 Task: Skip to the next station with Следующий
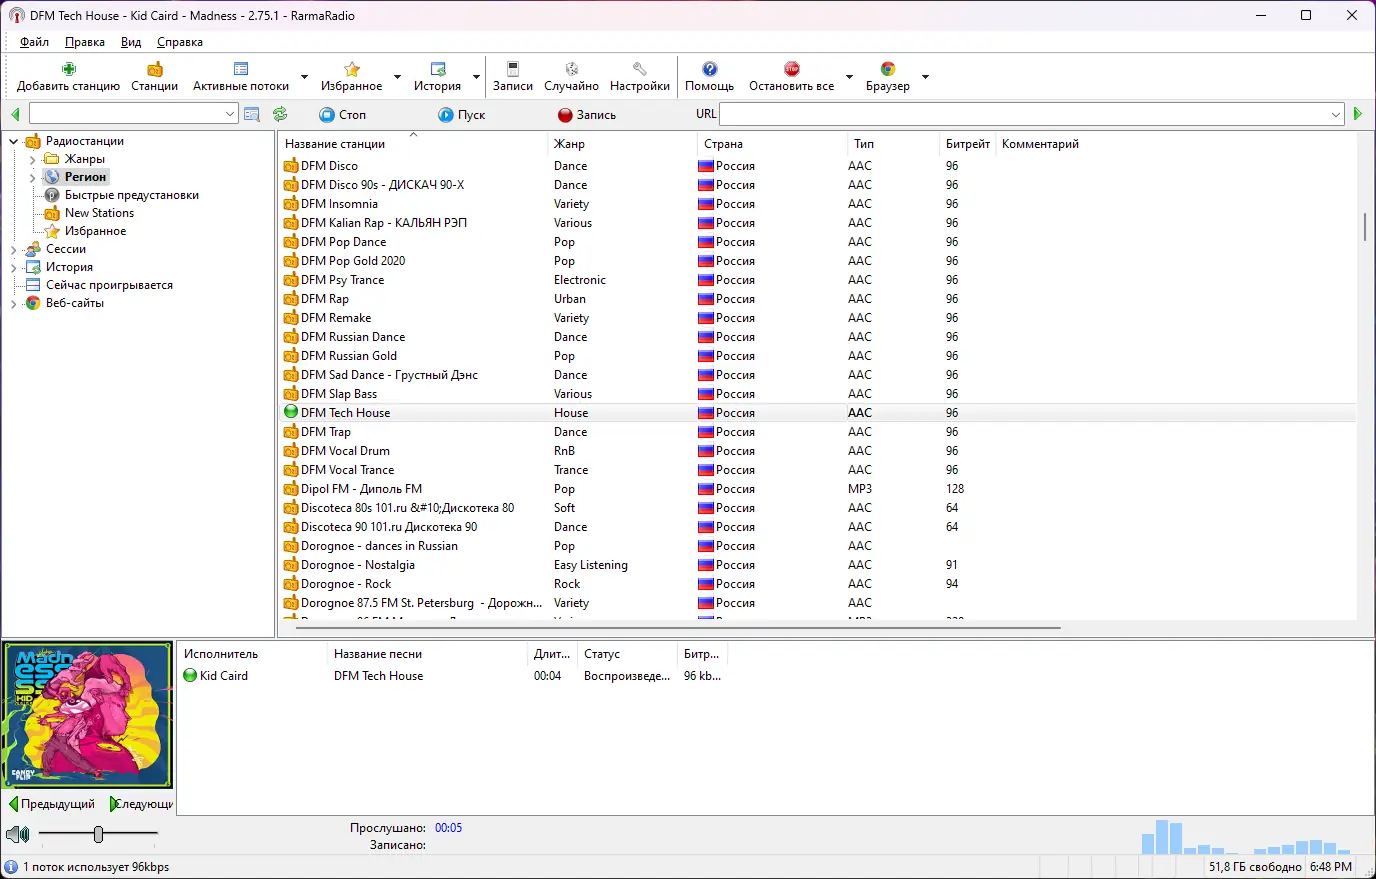point(141,804)
